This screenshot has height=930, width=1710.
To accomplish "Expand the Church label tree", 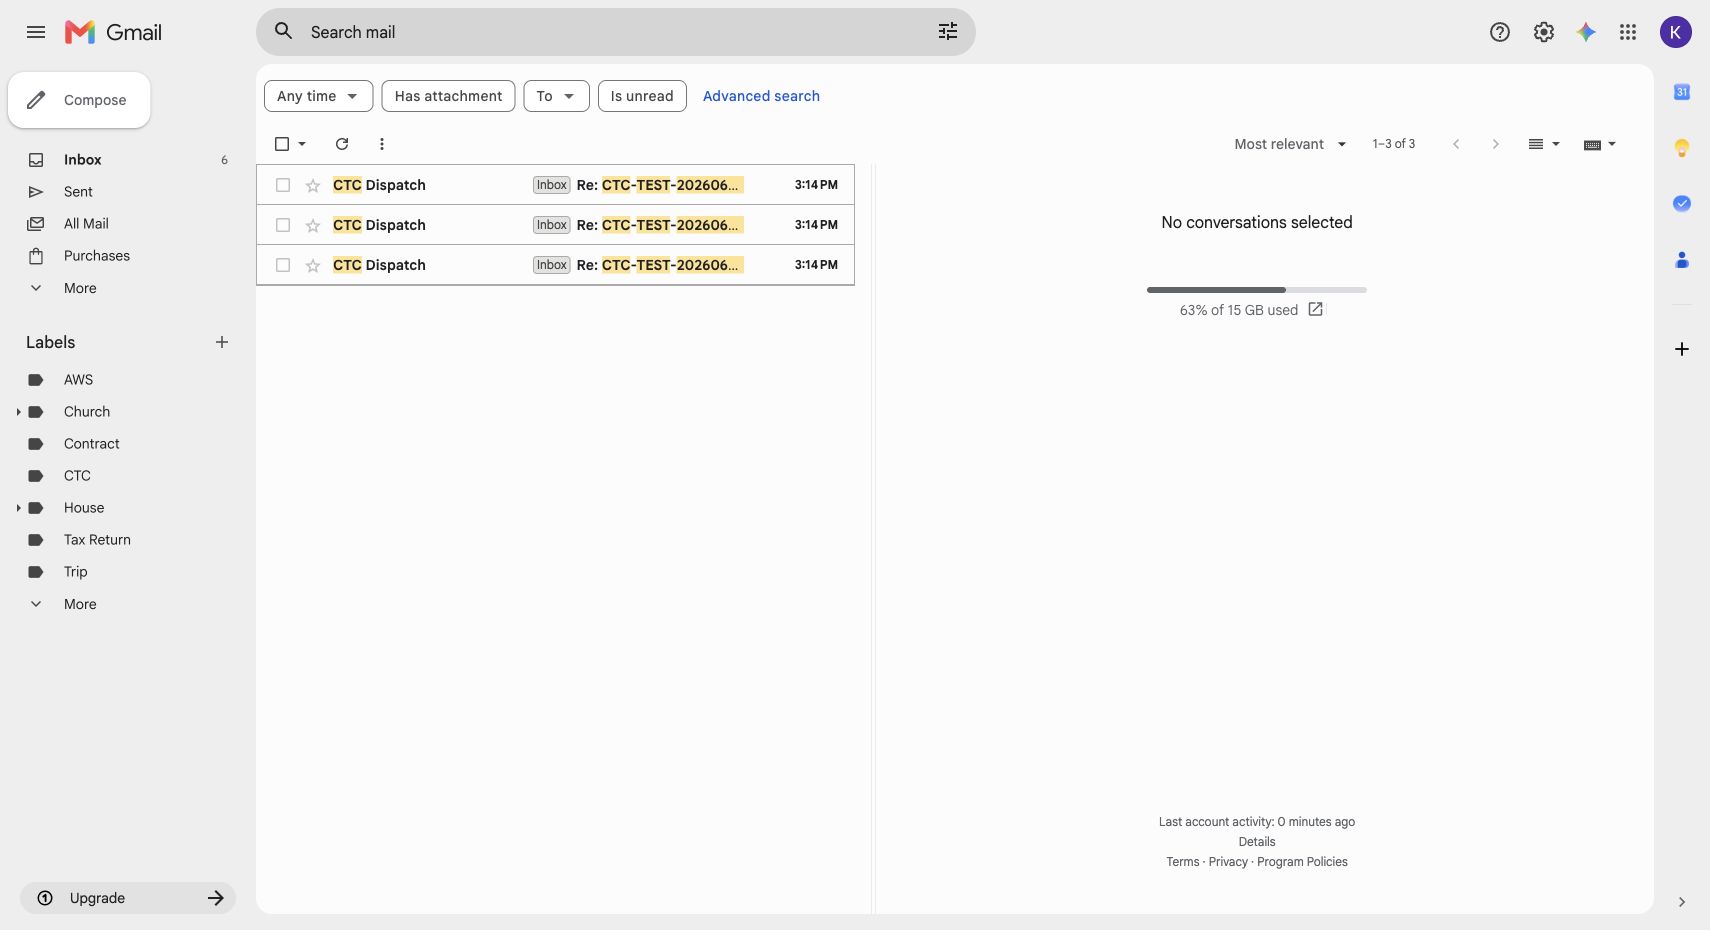I will pyautogui.click(x=18, y=412).
